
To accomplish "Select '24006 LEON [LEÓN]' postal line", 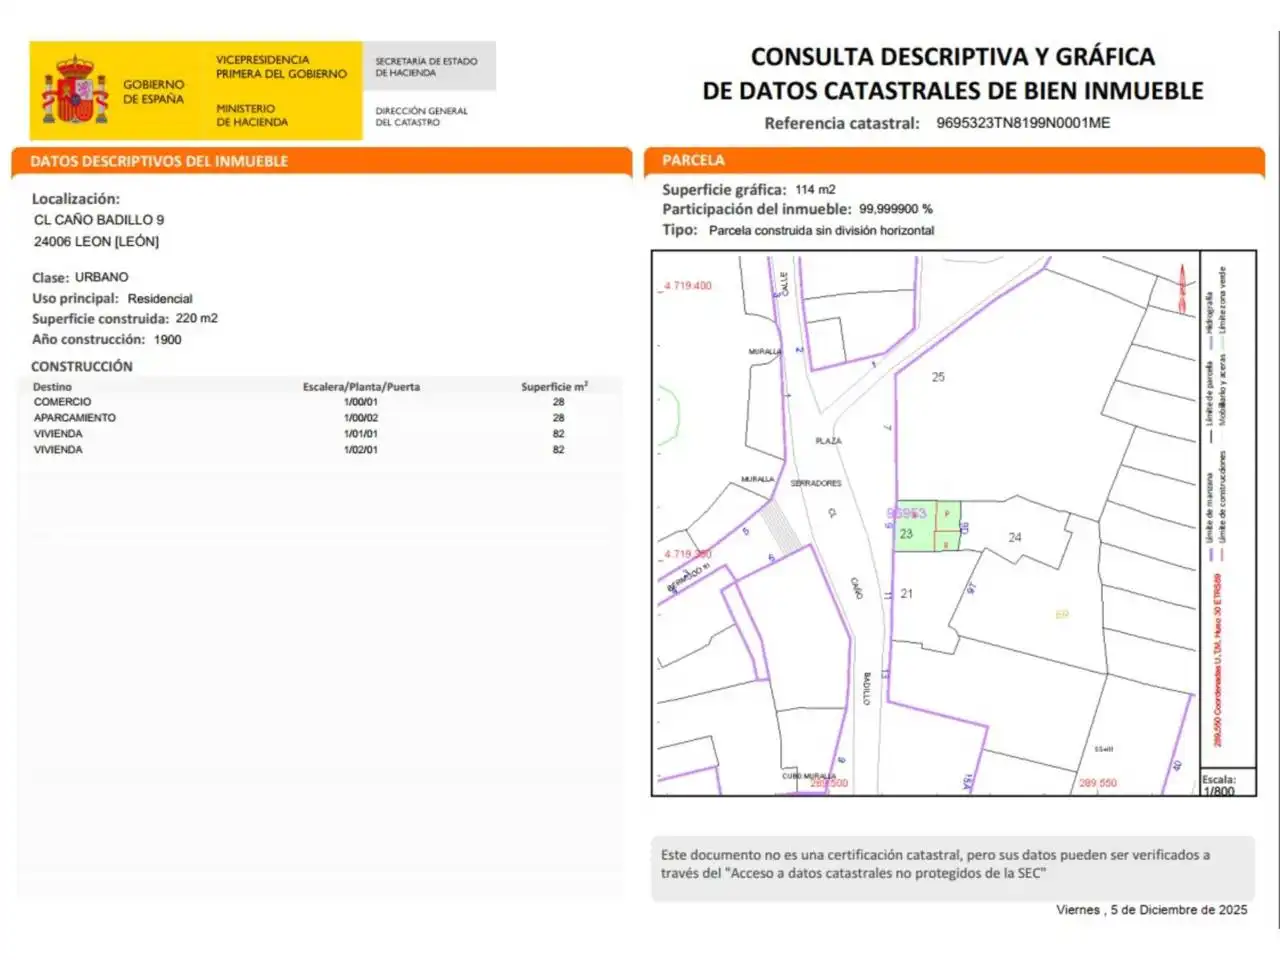I will tap(96, 241).
